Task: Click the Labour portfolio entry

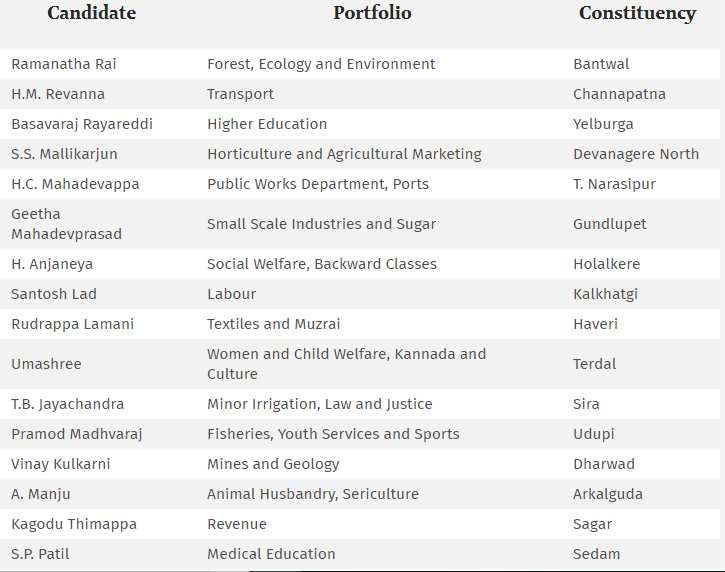Action: click(x=231, y=294)
